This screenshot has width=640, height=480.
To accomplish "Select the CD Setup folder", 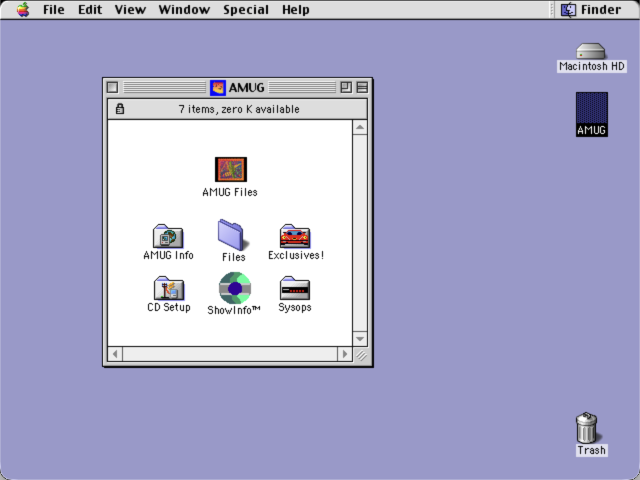I will click(x=169, y=288).
